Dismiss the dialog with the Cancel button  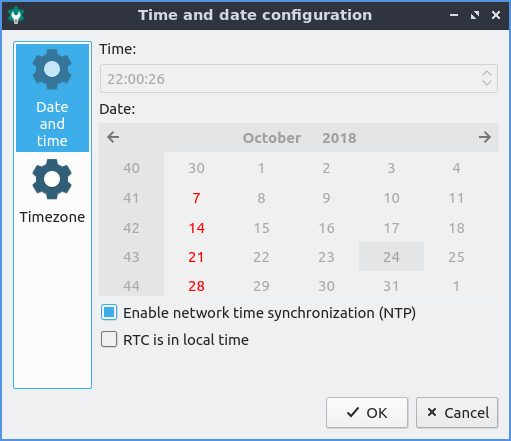coord(457,412)
